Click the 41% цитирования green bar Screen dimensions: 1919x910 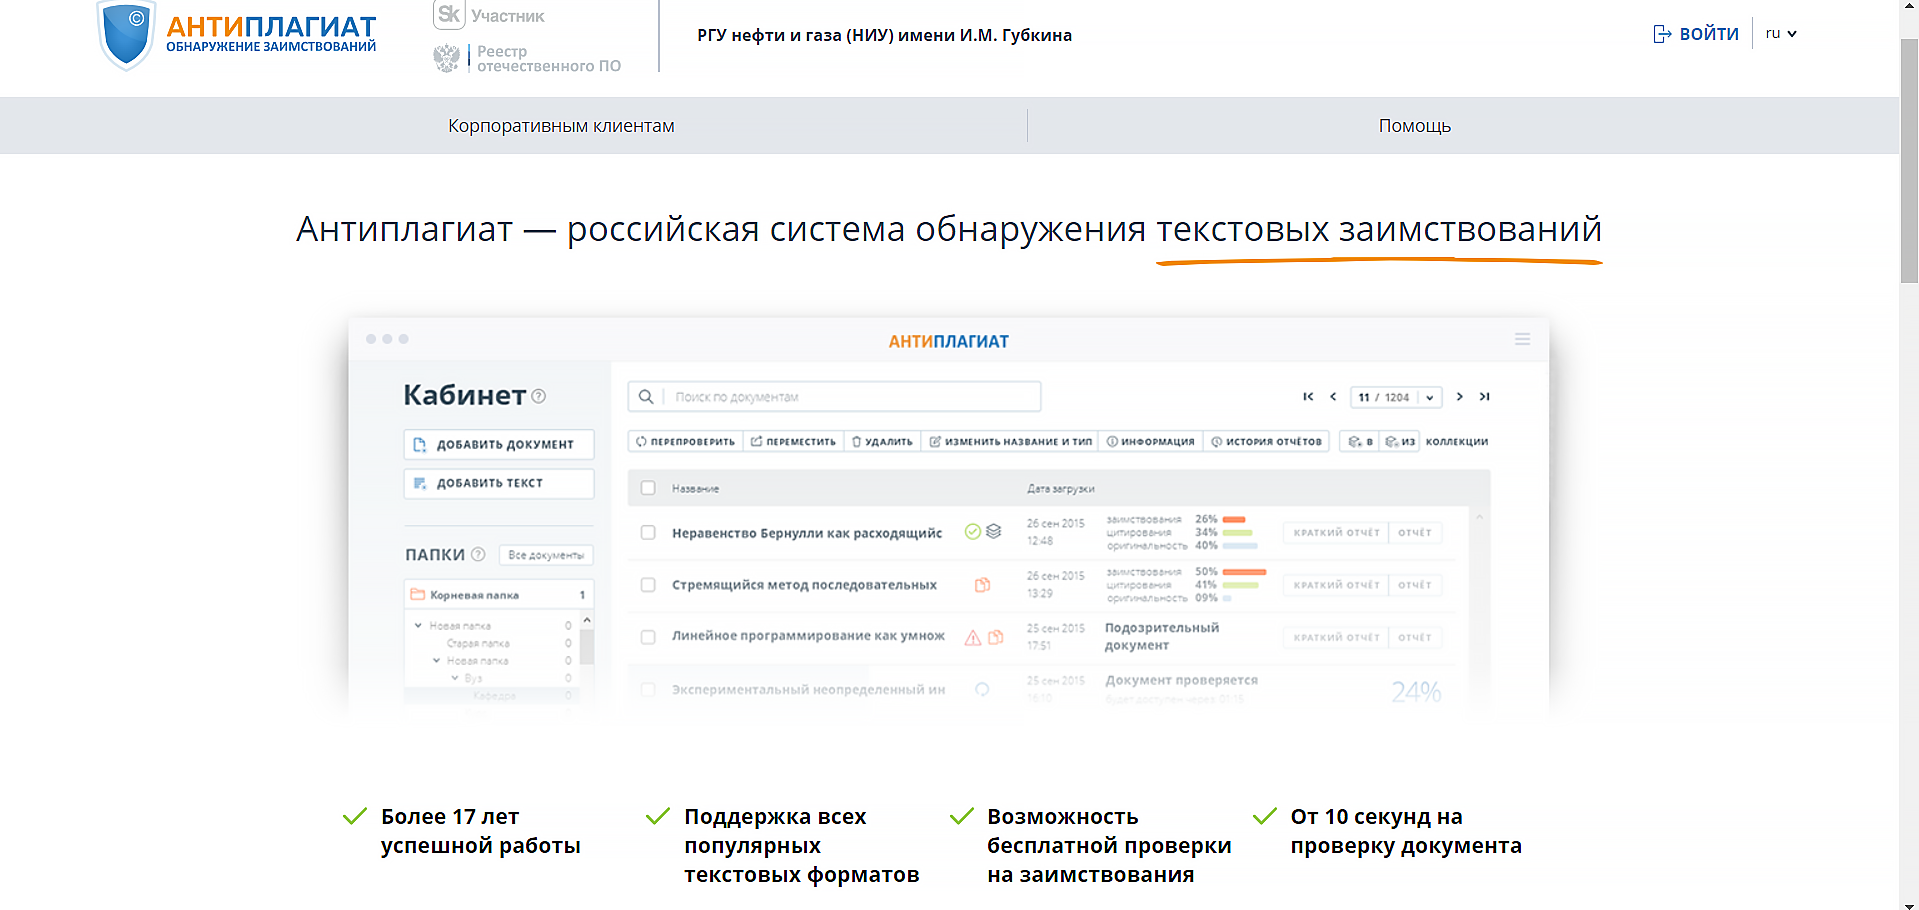[x=1241, y=585]
